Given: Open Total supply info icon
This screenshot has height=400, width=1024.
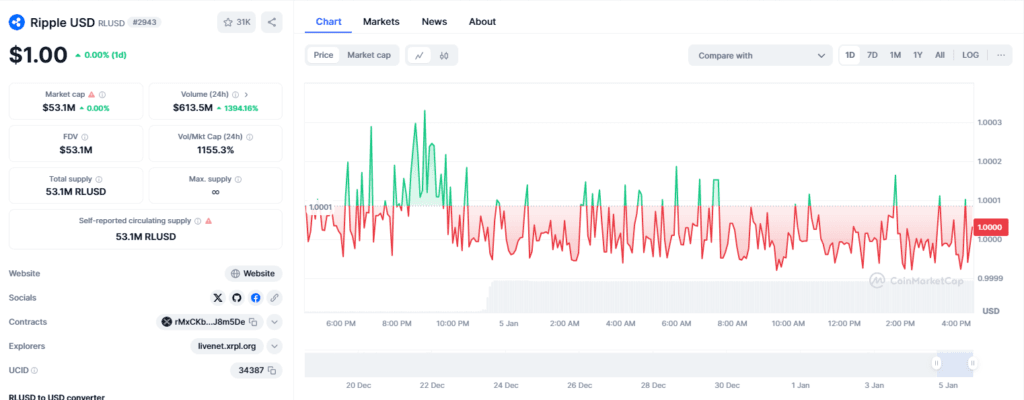Looking at the screenshot, I should pos(99,179).
